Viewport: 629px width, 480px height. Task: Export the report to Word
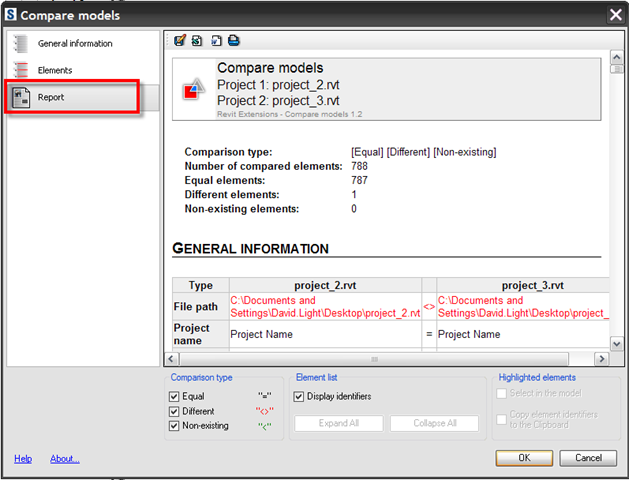pos(216,41)
